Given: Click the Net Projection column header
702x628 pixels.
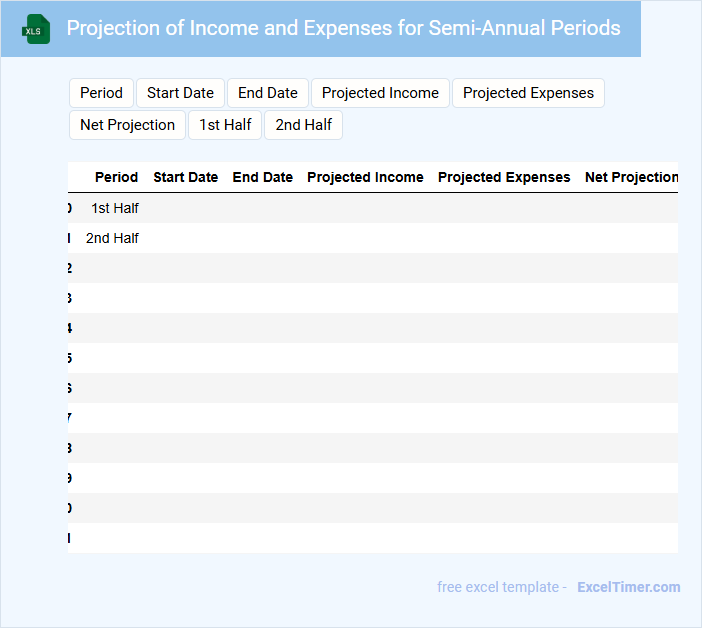Looking at the screenshot, I should 631,177.
